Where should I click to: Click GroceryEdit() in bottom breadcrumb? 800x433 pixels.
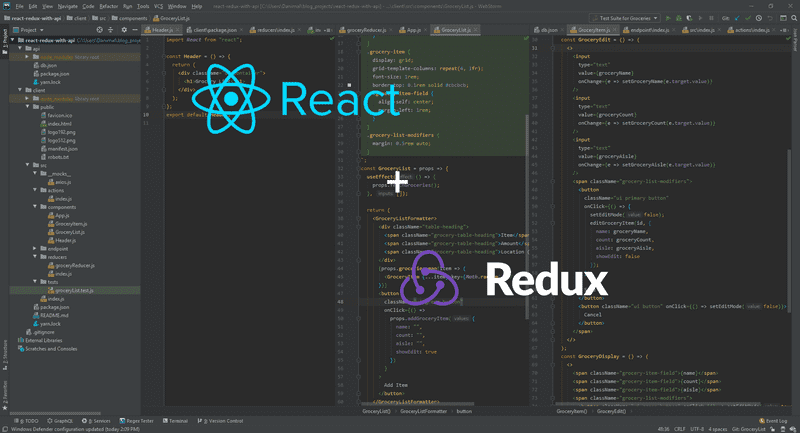pyautogui.click(x=611, y=411)
